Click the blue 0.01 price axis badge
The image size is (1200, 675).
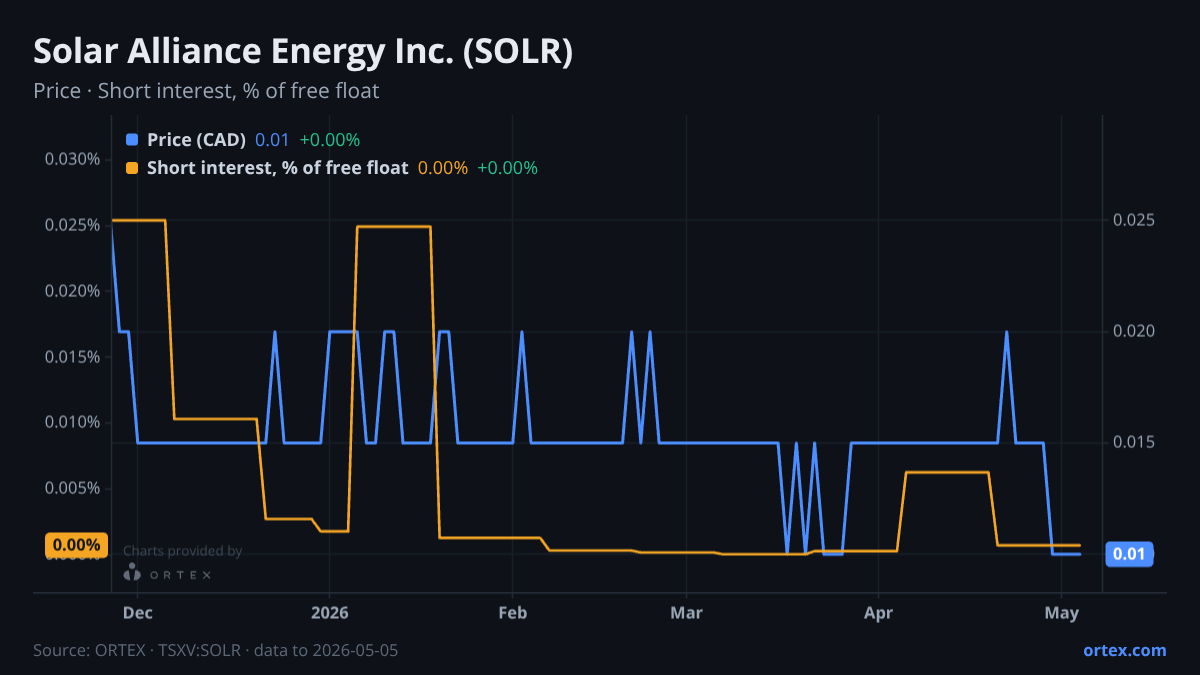1129,554
